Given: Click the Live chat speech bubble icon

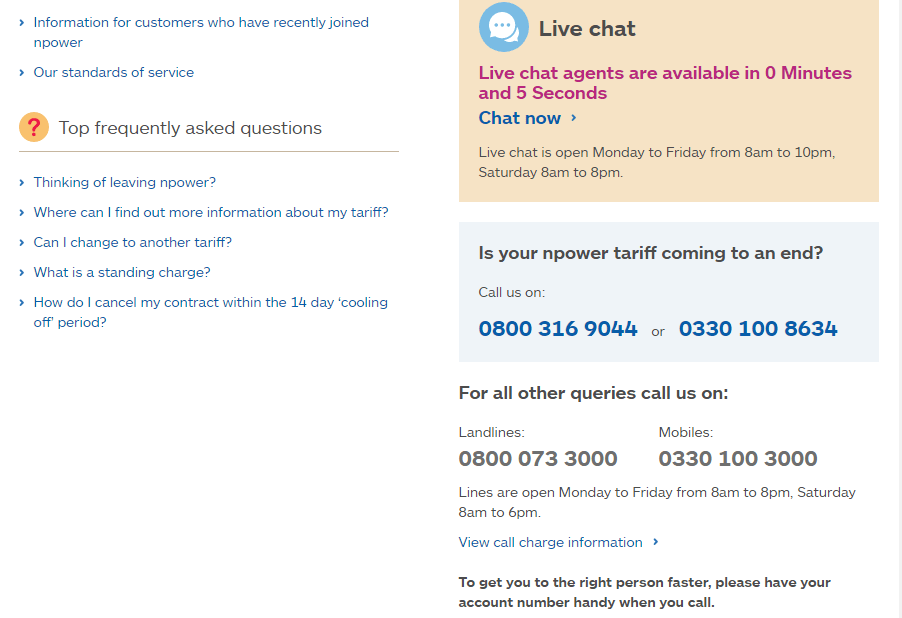Looking at the screenshot, I should click(x=503, y=27).
